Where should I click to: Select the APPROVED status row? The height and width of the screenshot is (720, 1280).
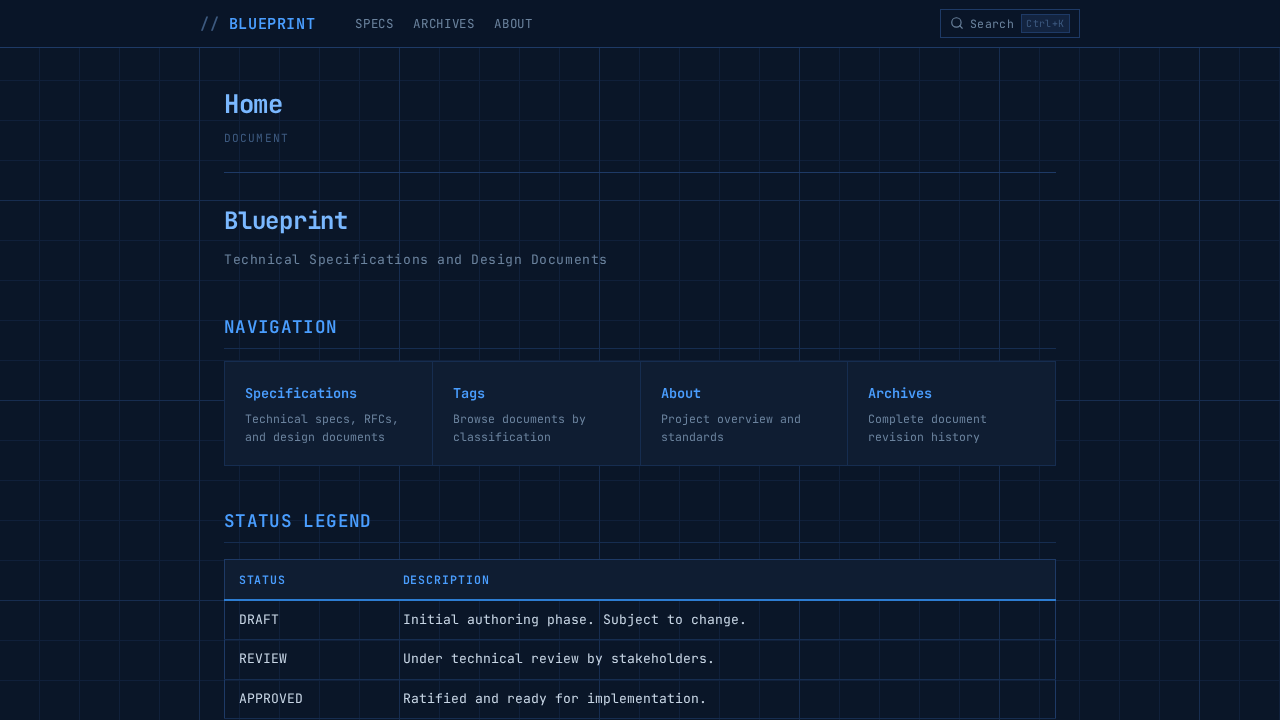click(640, 698)
